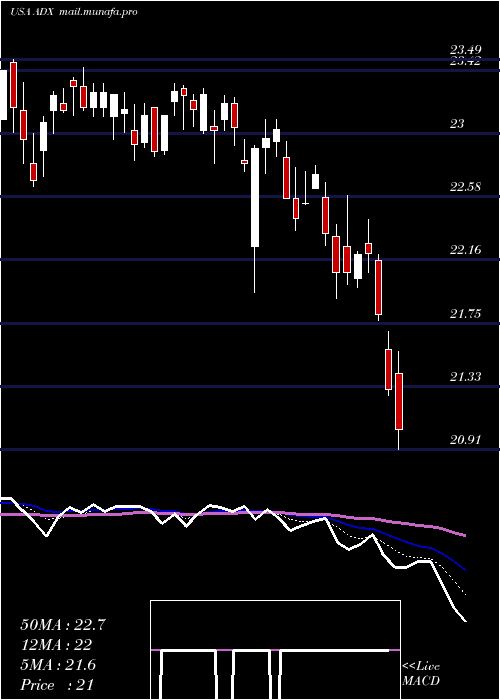This screenshot has width=500, height=700.
Task: Click the 21.33 price level label
Action: click(x=466, y=377)
